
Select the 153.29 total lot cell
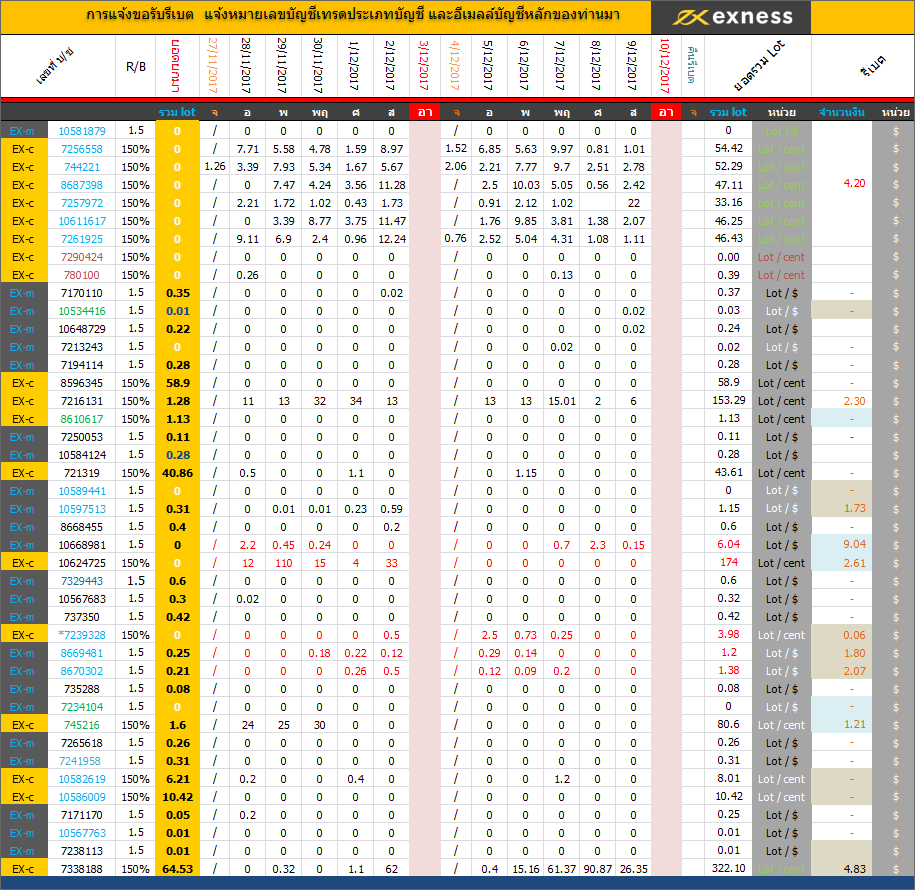[x=728, y=401]
